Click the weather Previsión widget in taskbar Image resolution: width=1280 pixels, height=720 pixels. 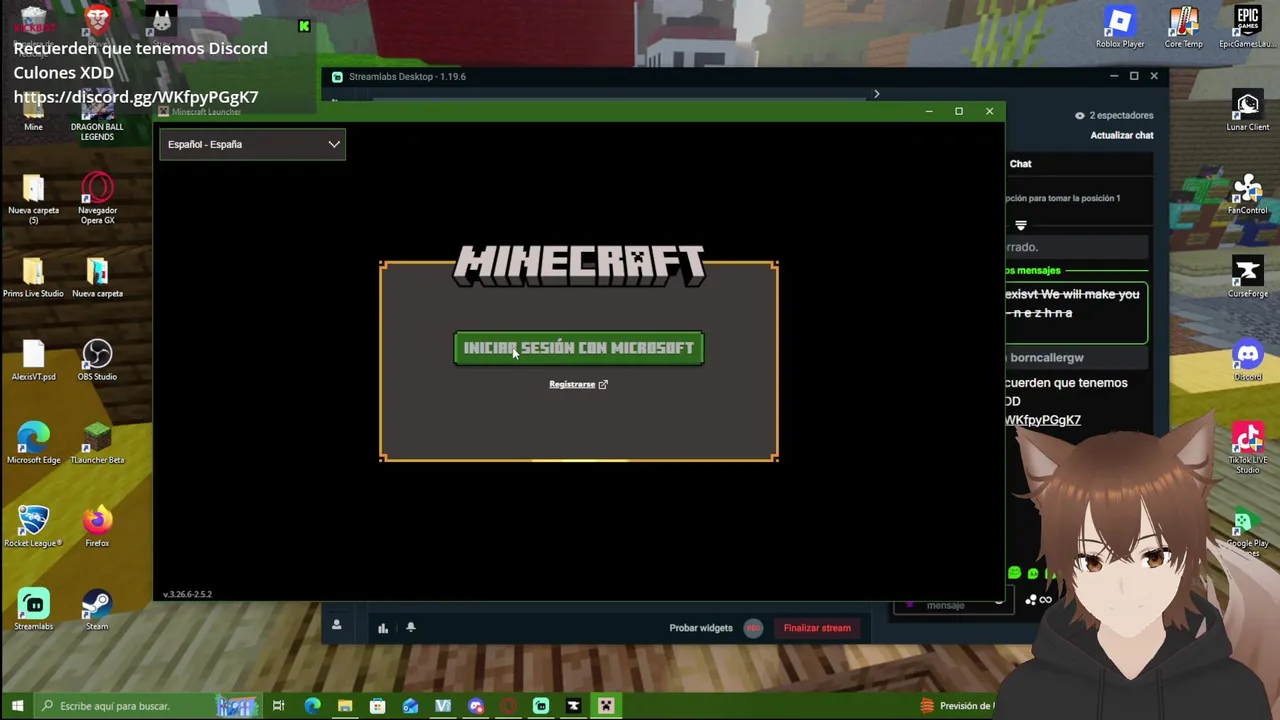(957, 706)
